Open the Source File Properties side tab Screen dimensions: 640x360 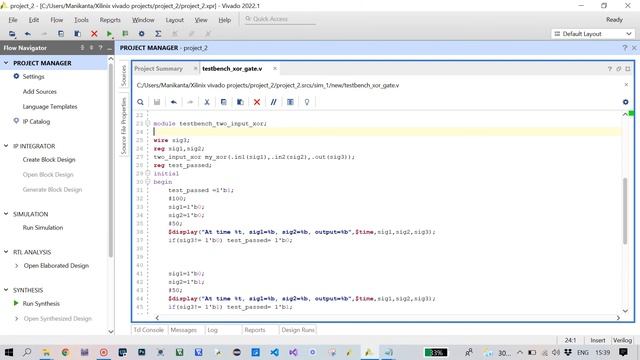tap(124, 126)
